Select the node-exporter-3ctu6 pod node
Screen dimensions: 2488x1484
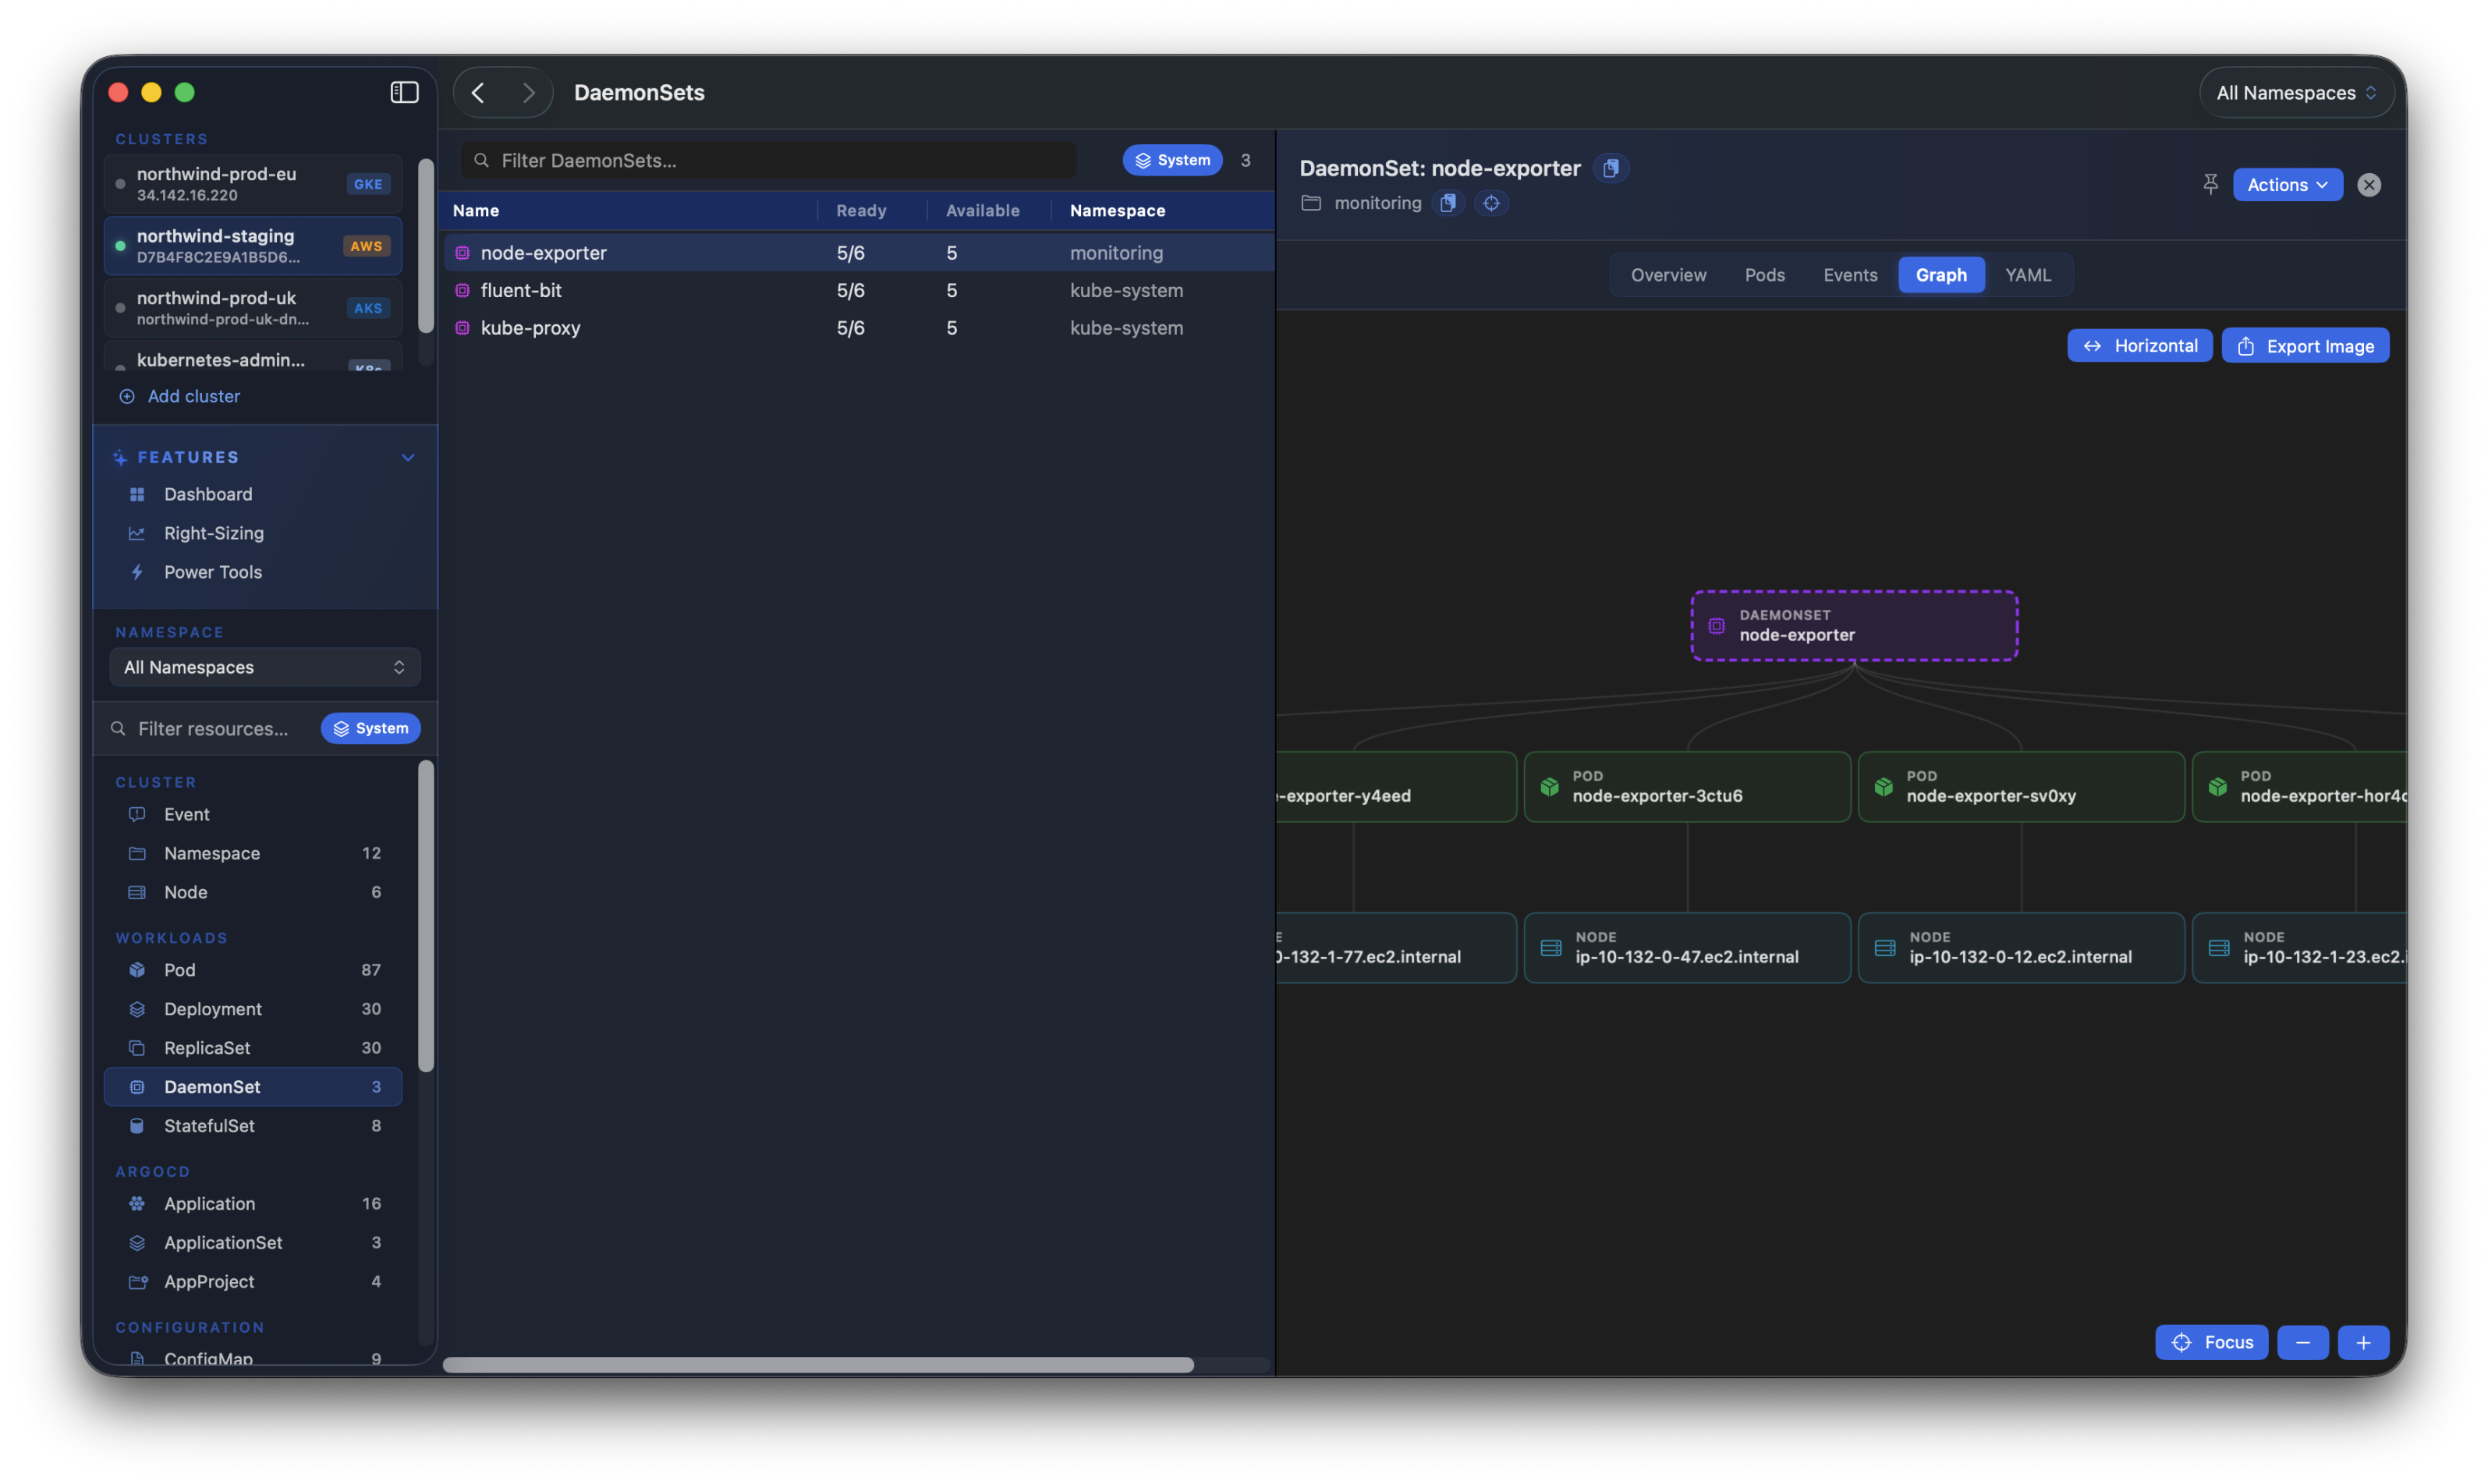[x=1686, y=787]
